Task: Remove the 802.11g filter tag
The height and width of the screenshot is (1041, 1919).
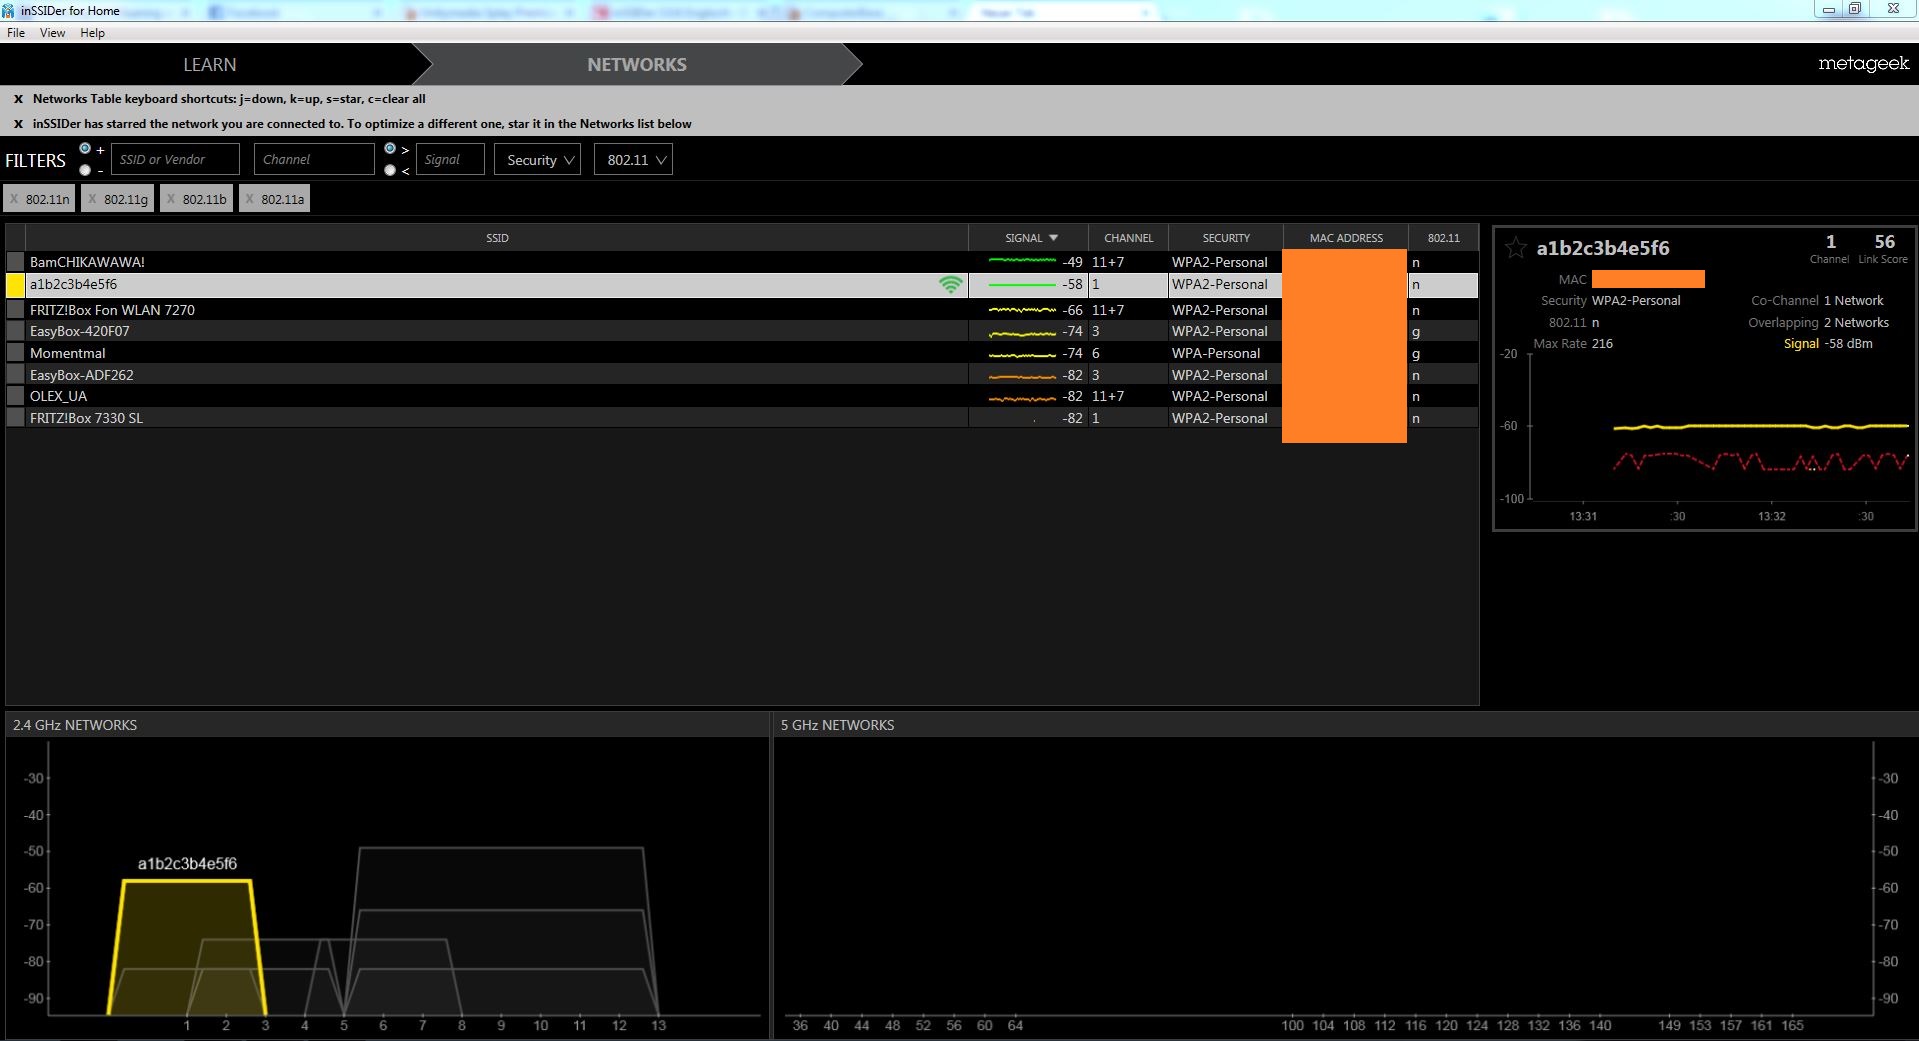Action: (92, 199)
